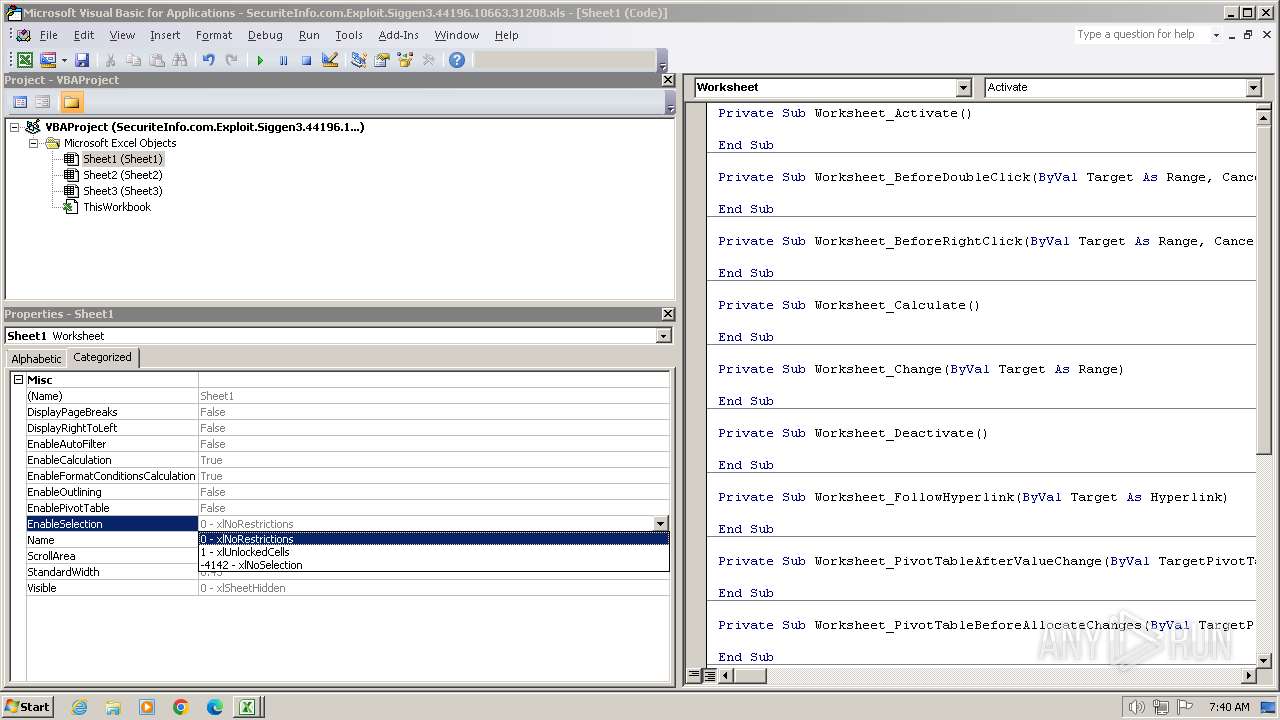Select the Visible property row
The image size is (1280, 720).
click(x=347, y=588)
